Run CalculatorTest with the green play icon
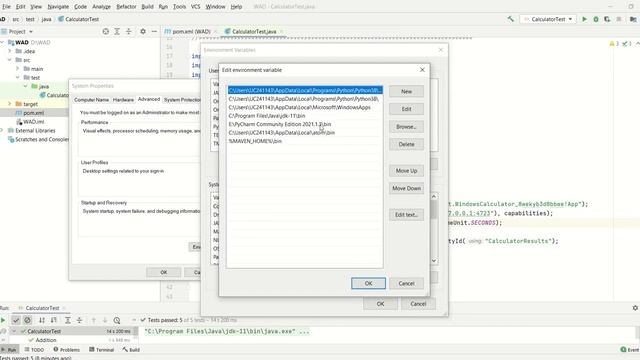This screenshot has height=360, width=640. pos(584,19)
